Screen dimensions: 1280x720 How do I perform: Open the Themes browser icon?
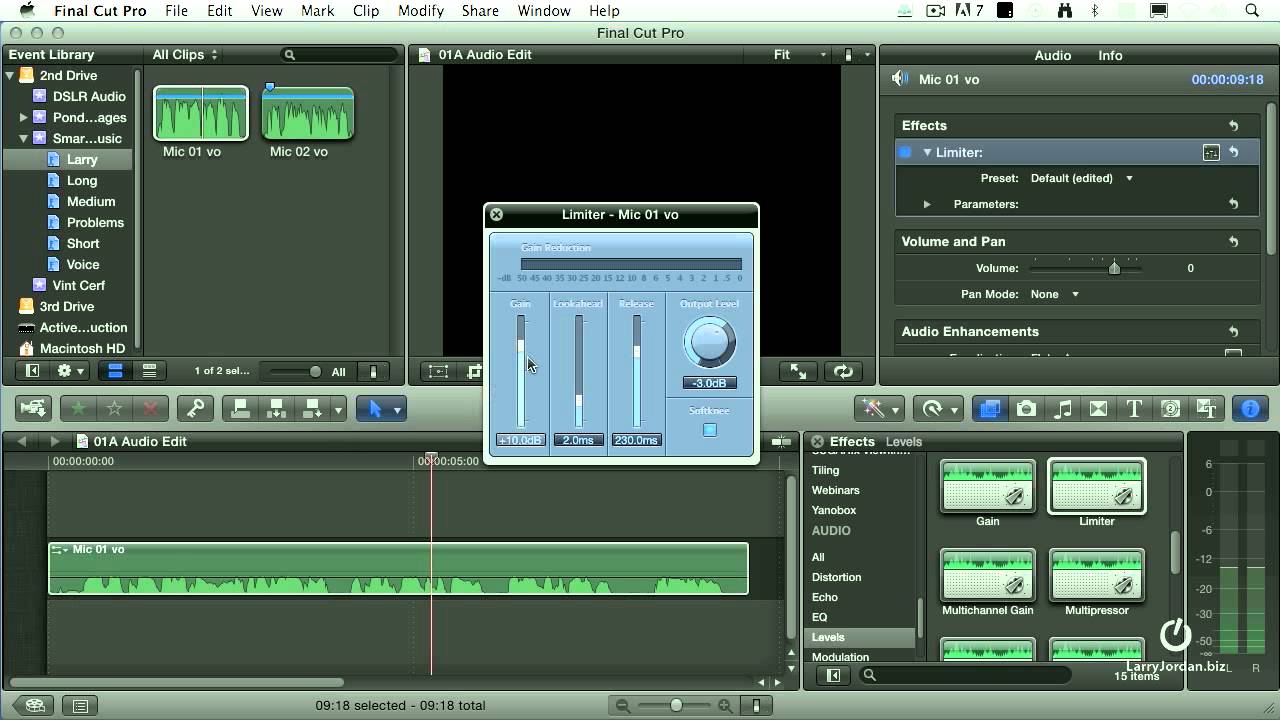1206,408
